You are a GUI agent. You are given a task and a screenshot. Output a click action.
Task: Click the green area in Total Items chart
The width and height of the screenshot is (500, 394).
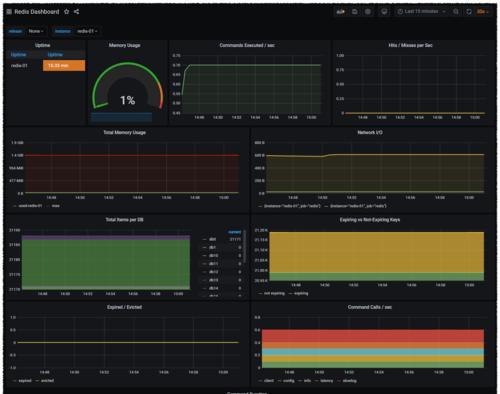coord(106,263)
